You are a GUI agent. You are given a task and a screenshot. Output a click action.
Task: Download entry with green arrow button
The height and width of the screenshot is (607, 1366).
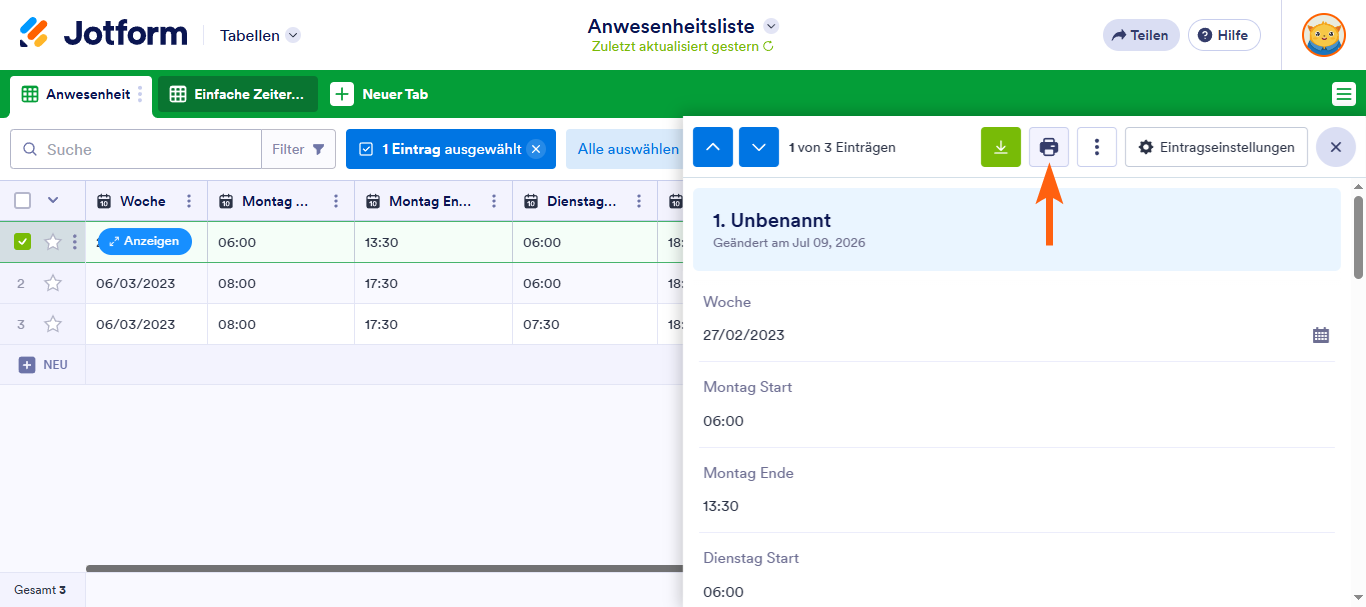1001,147
